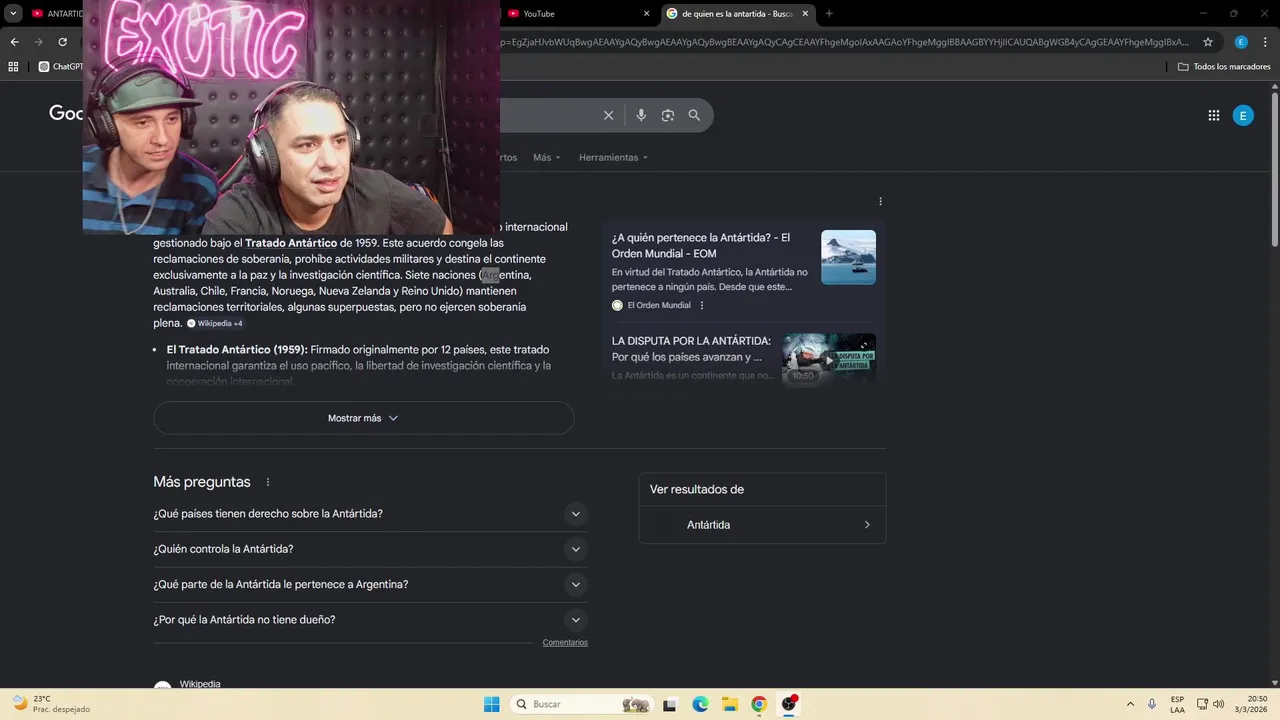Screen dimensions: 1280x720
Task: Open OBS Studio from taskbar
Action: (789, 704)
